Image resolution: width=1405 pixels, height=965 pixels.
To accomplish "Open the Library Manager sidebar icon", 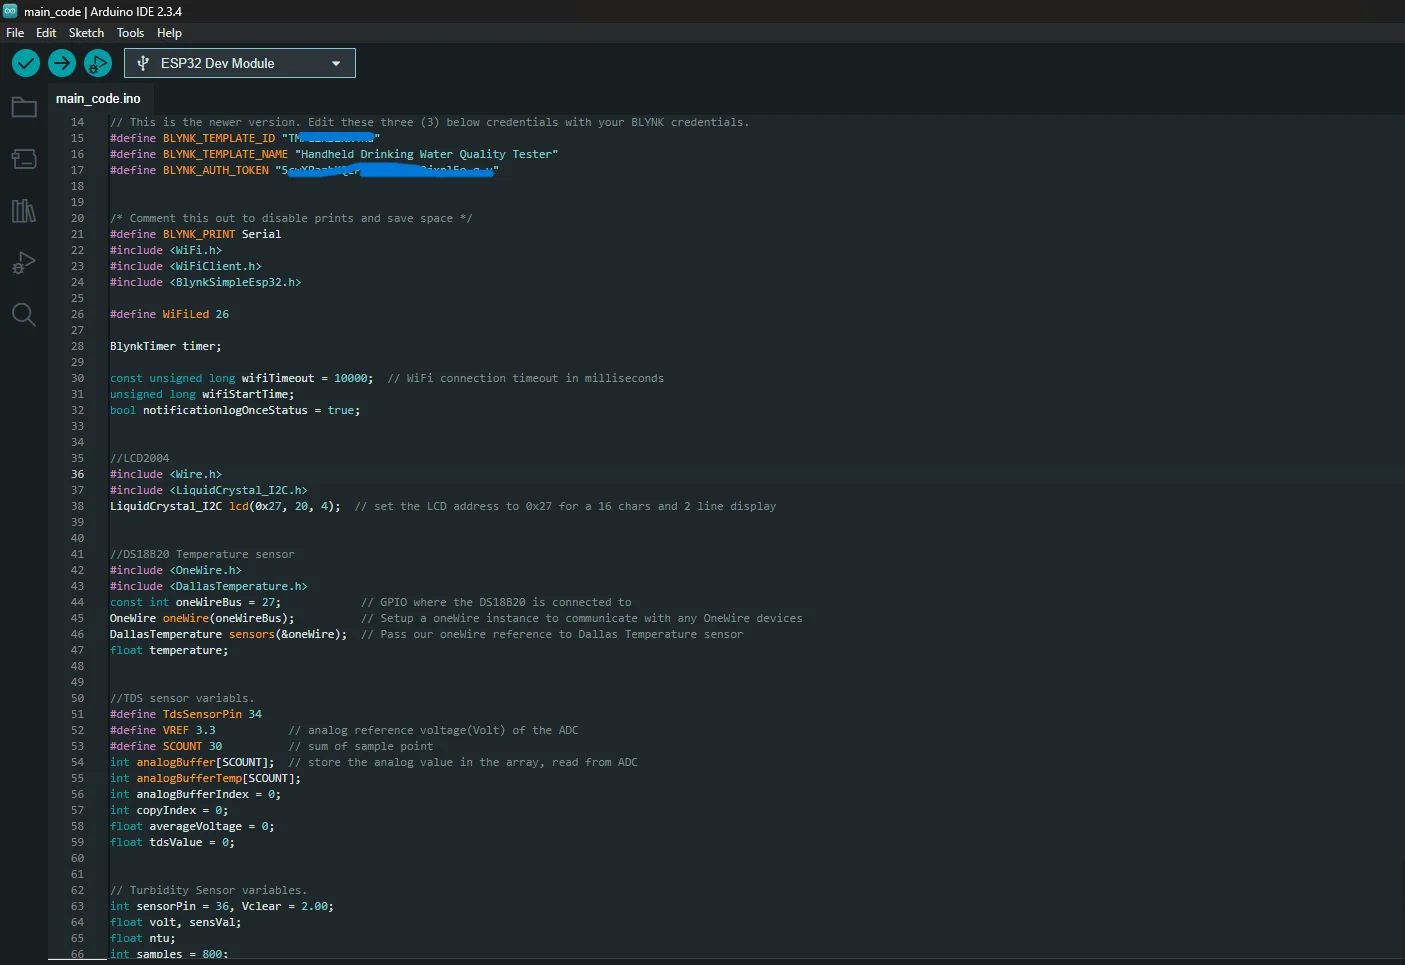I will [24, 211].
